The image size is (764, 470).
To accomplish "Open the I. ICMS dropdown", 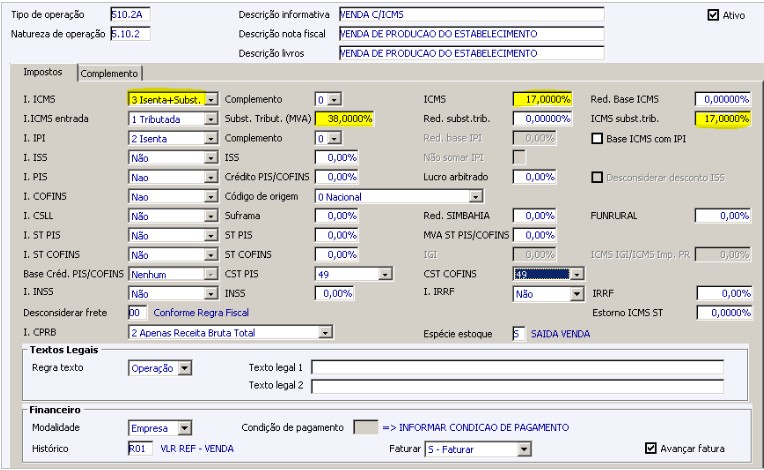I will pos(211,100).
